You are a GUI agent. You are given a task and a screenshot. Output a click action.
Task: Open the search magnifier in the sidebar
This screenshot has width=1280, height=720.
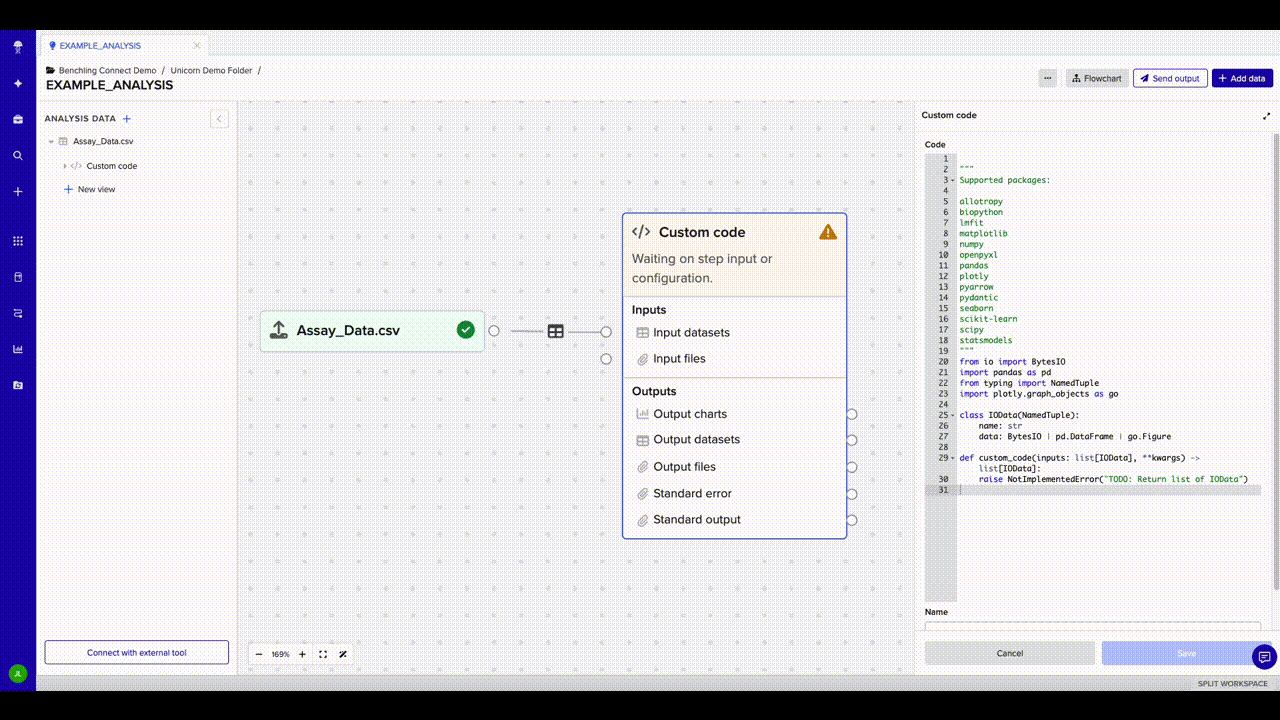[x=18, y=155]
